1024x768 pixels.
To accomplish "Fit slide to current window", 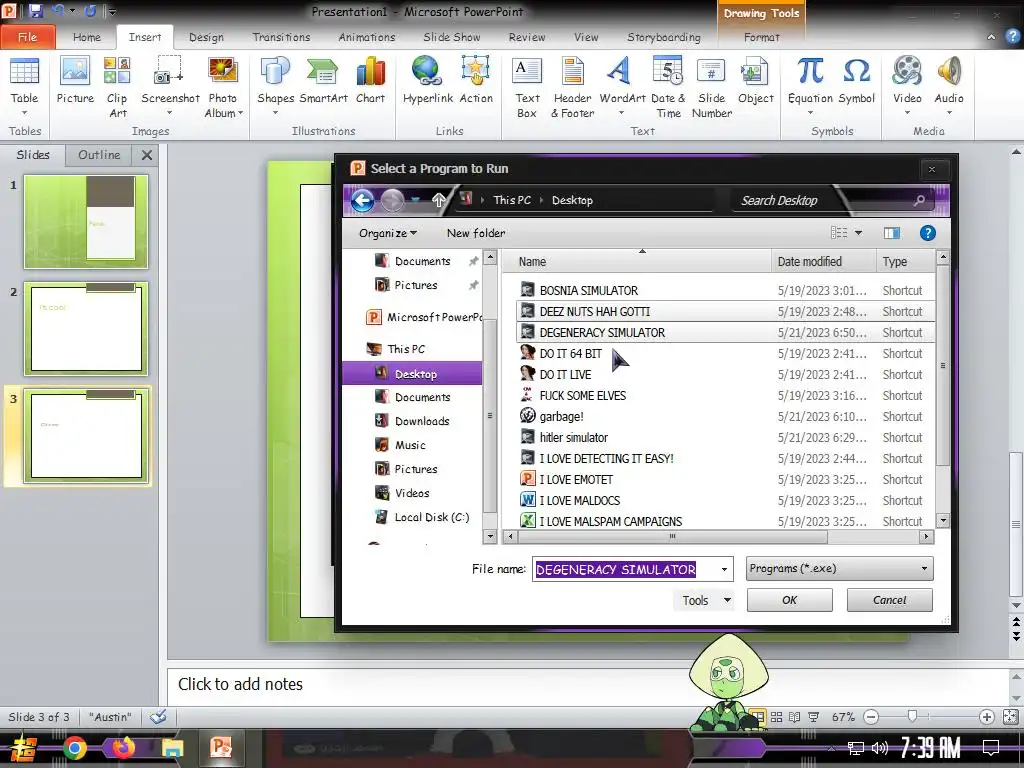I will pos(1010,717).
